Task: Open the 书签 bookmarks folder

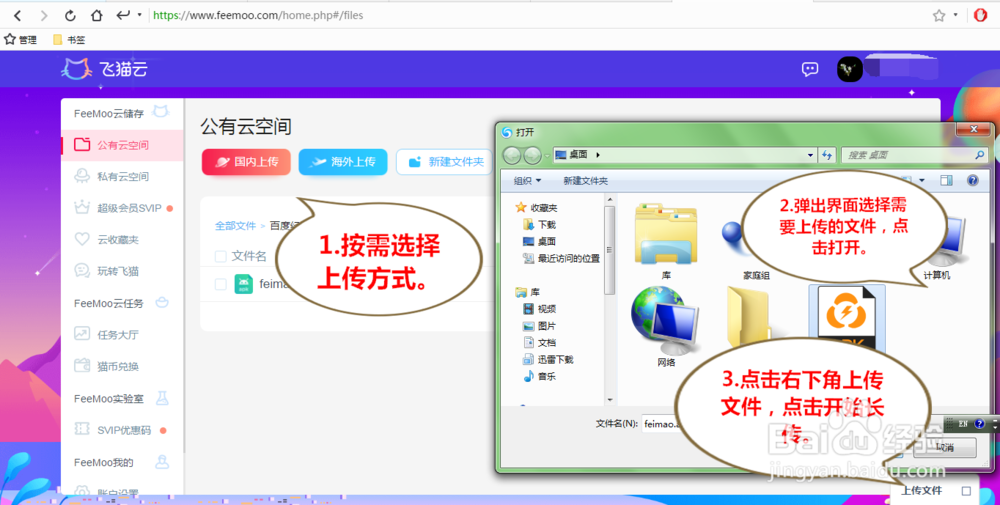Action: tap(69, 40)
